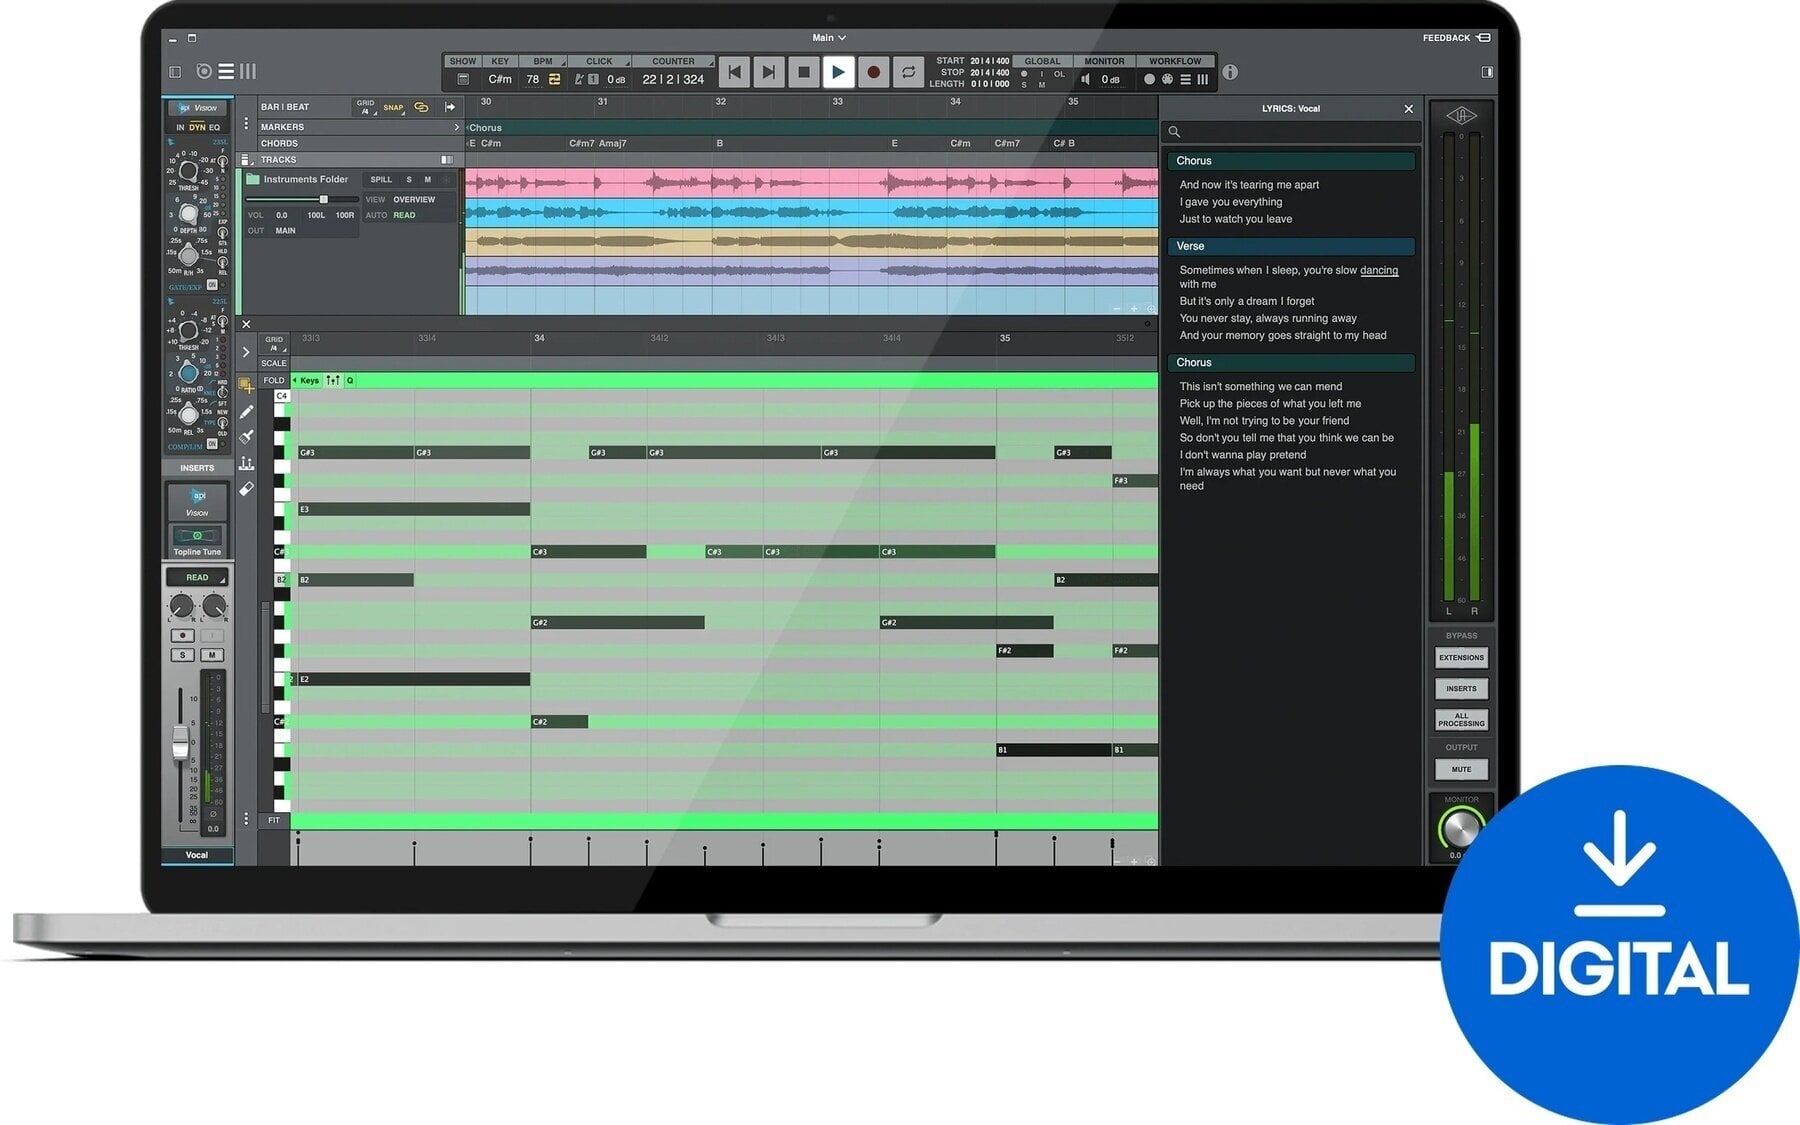This screenshot has width=1800, height=1125.
Task: Toggle the right sidebar panel icon
Action: (1487, 72)
